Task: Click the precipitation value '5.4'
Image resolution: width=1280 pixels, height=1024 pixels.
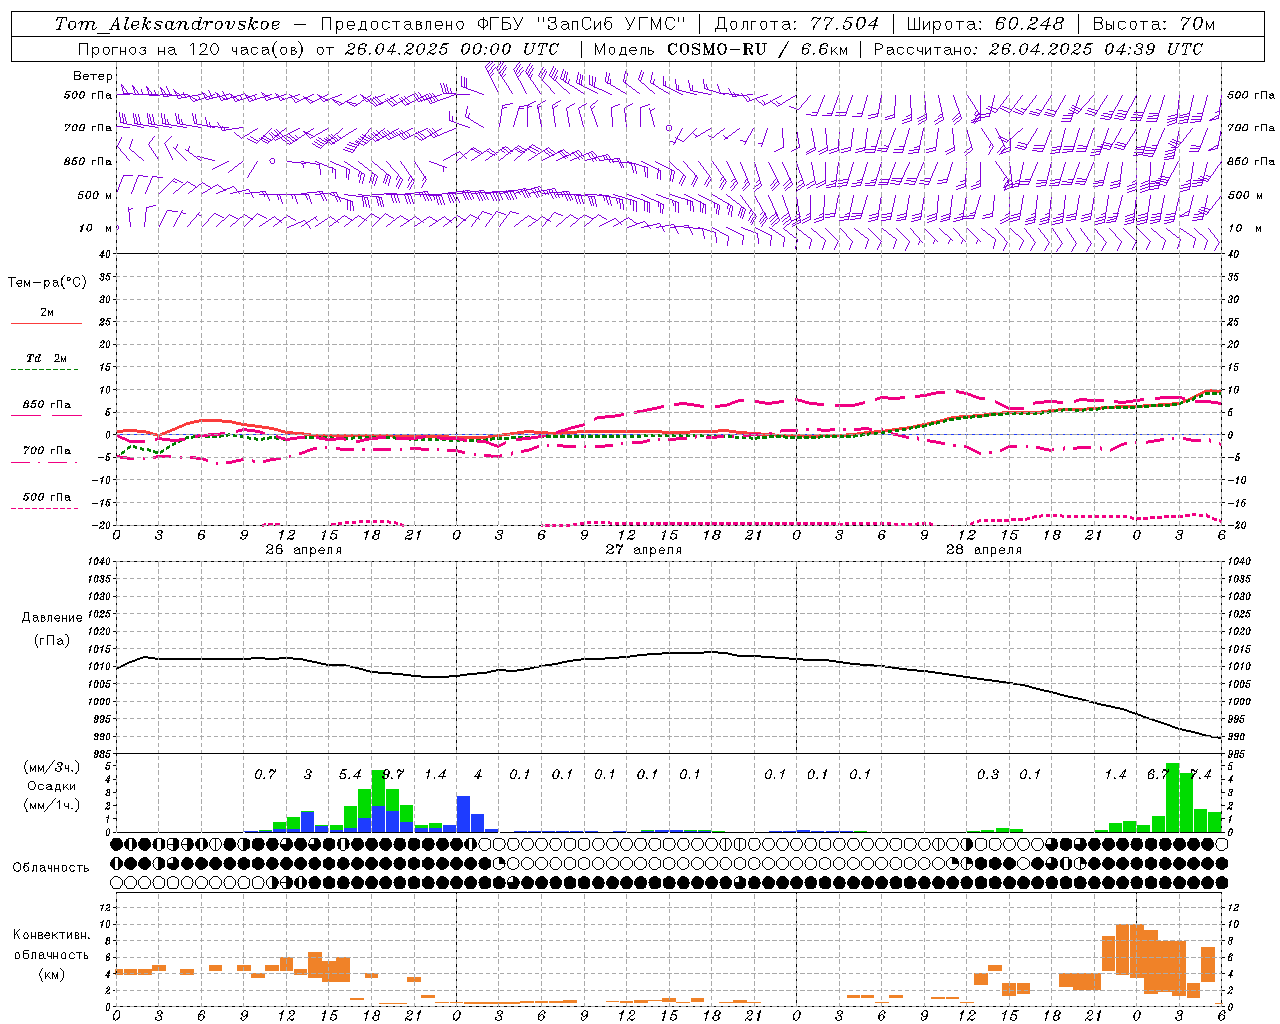Action: point(350,774)
